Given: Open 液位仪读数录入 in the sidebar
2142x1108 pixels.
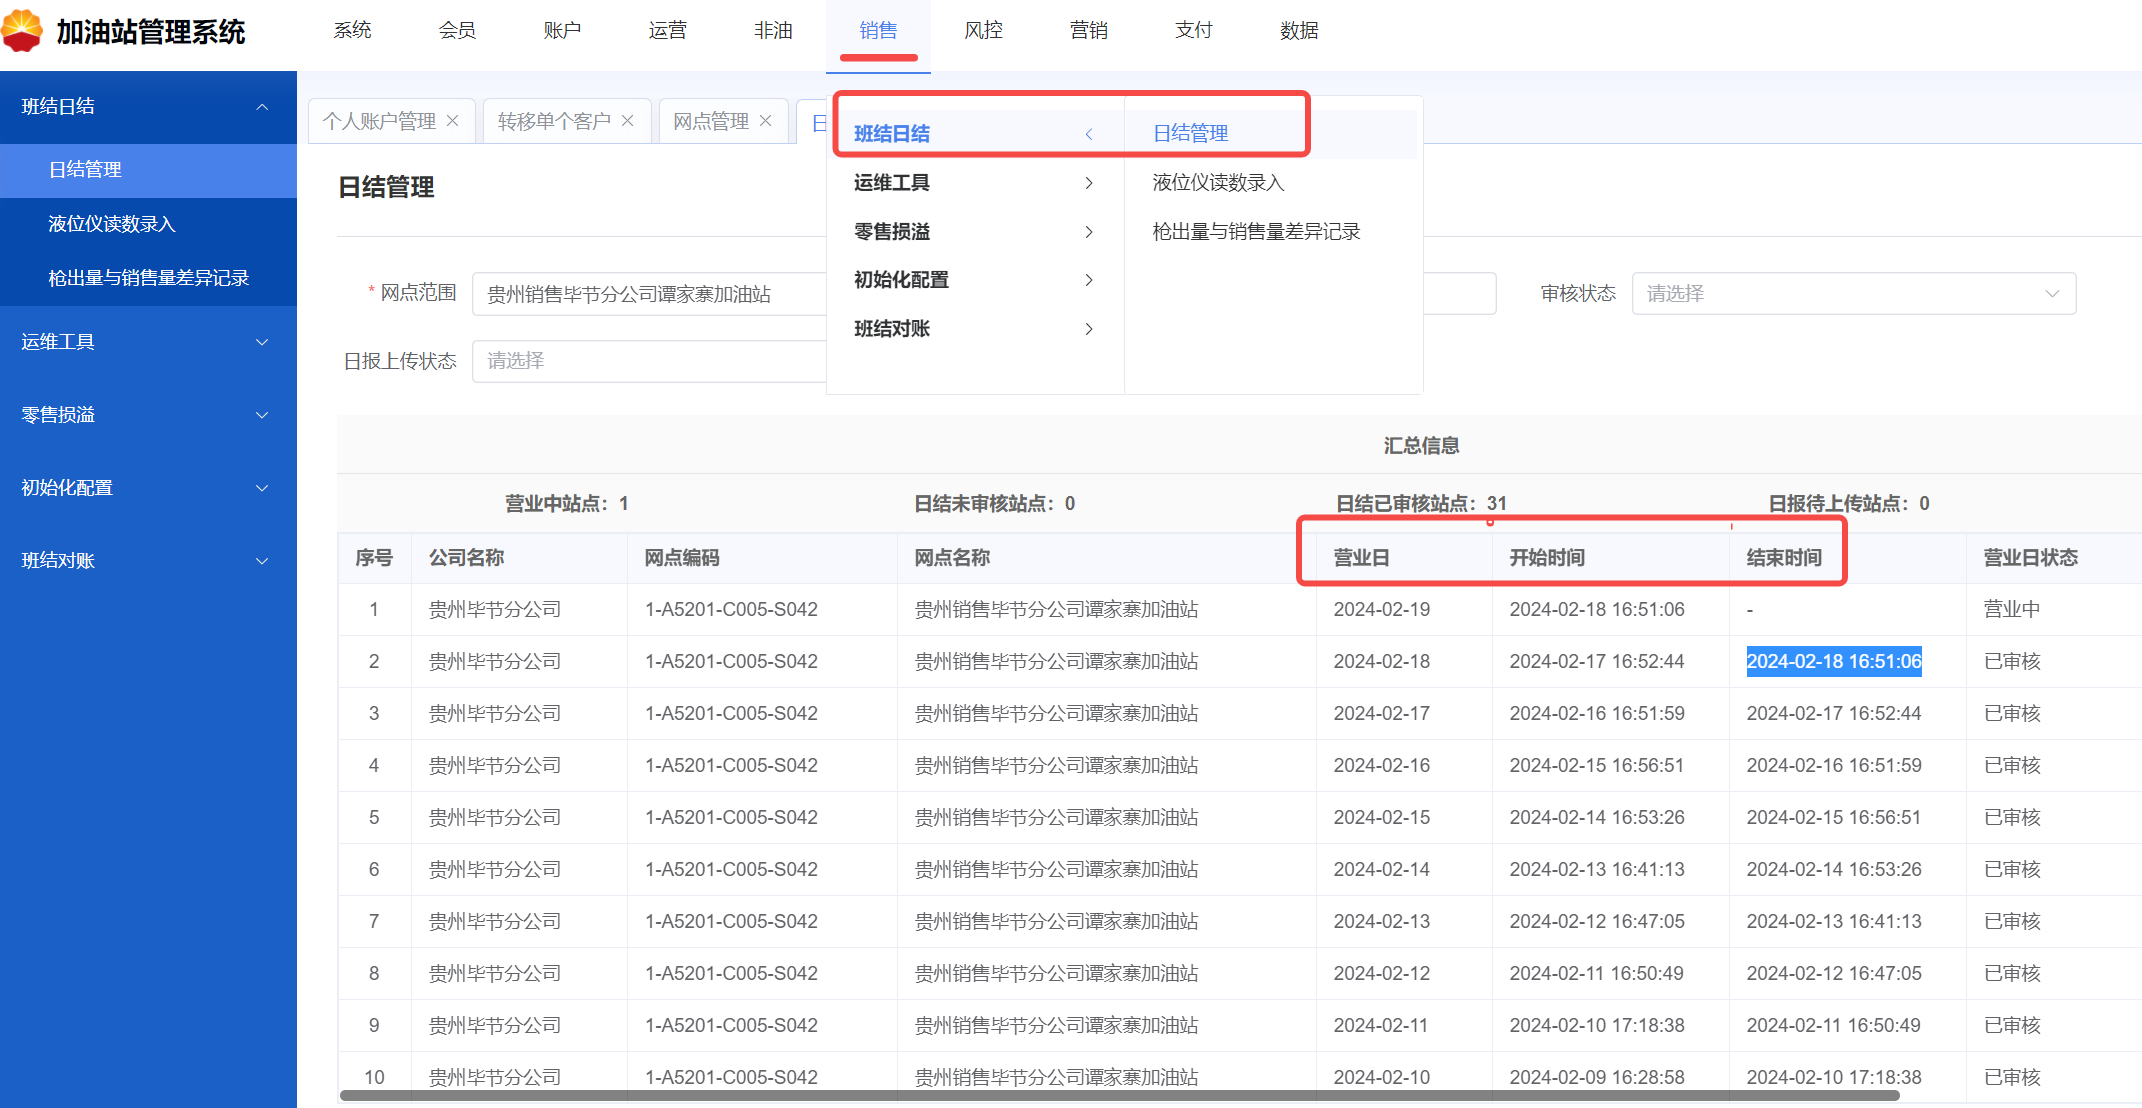Looking at the screenshot, I should click(112, 224).
